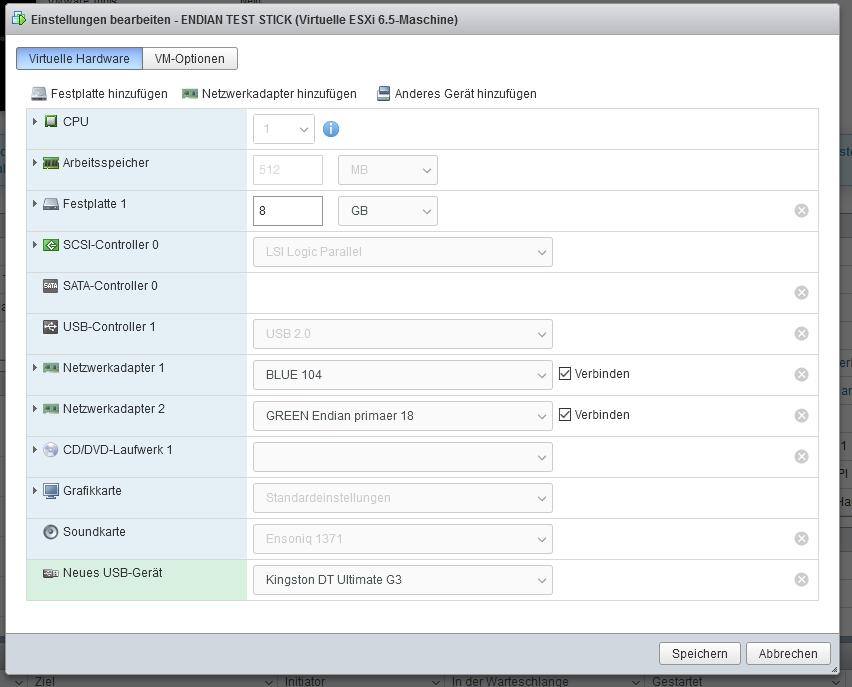The width and height of the screenshot is (852, 687).
Task: Remove the Neues USB-Gerät entry
Action: 801,580
